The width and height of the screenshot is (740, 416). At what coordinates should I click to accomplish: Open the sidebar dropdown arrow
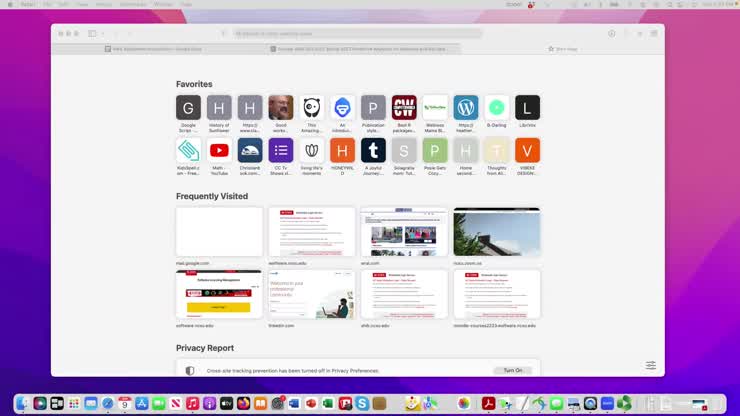click(x=103, y=34)
